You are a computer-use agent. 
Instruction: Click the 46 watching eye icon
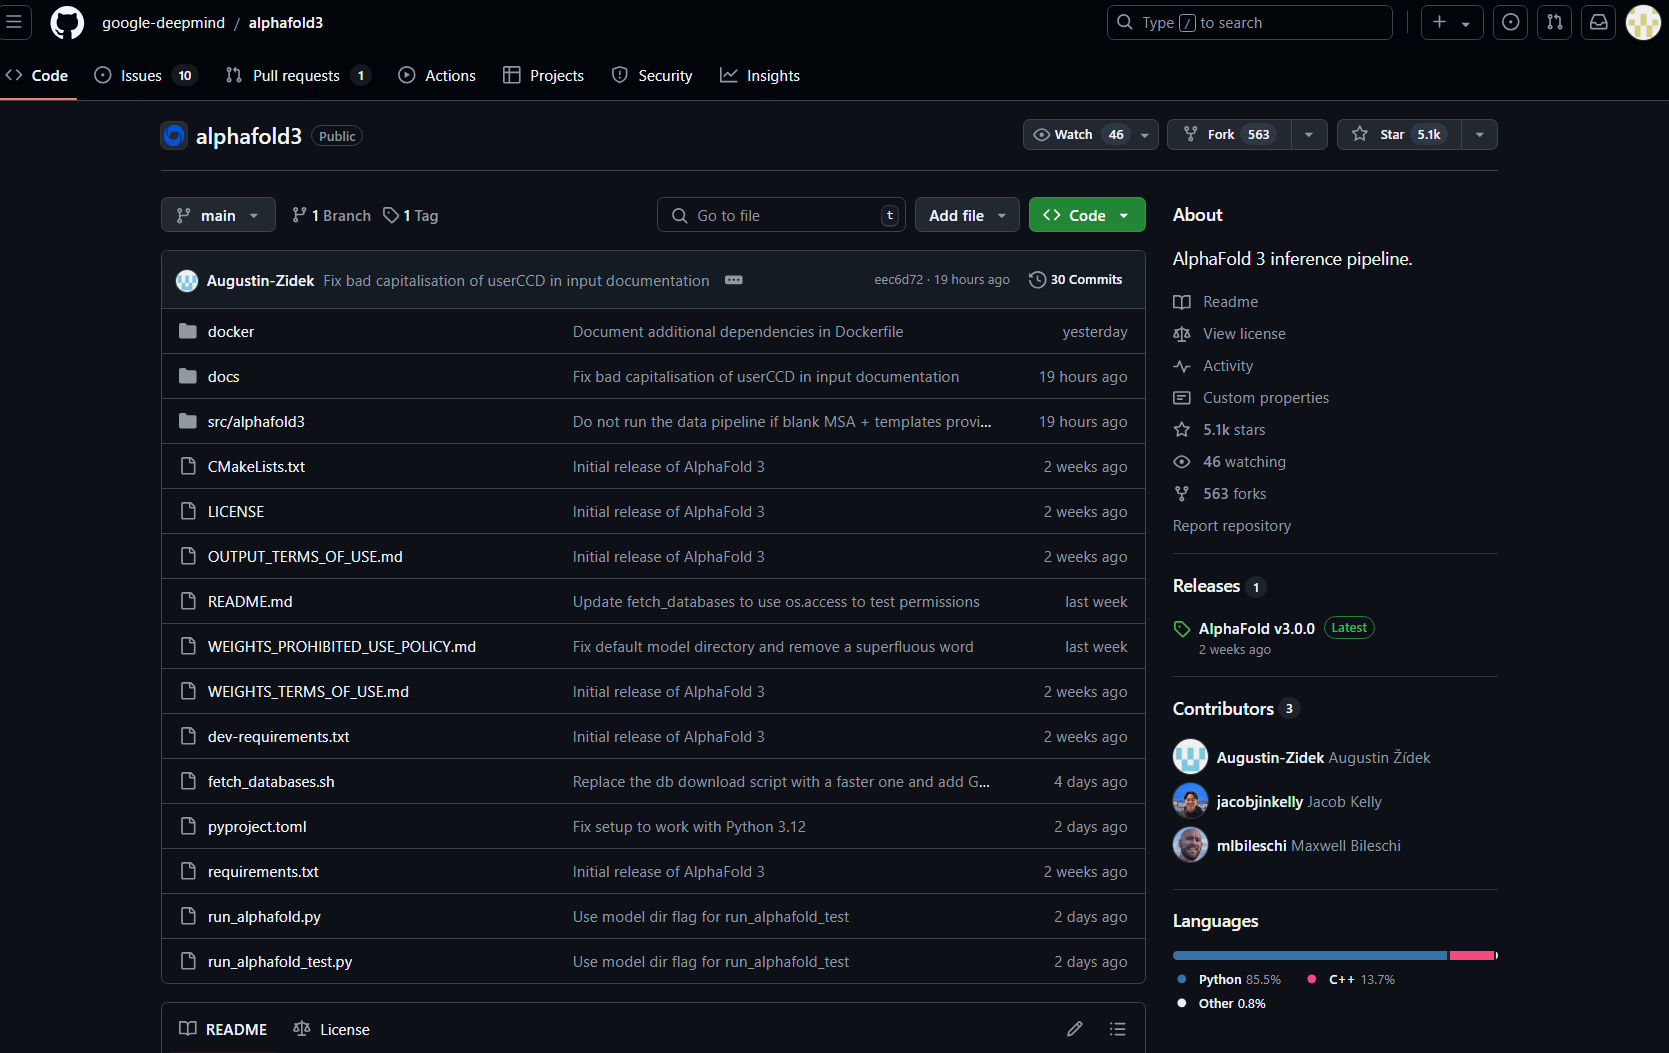point(1182,462)
